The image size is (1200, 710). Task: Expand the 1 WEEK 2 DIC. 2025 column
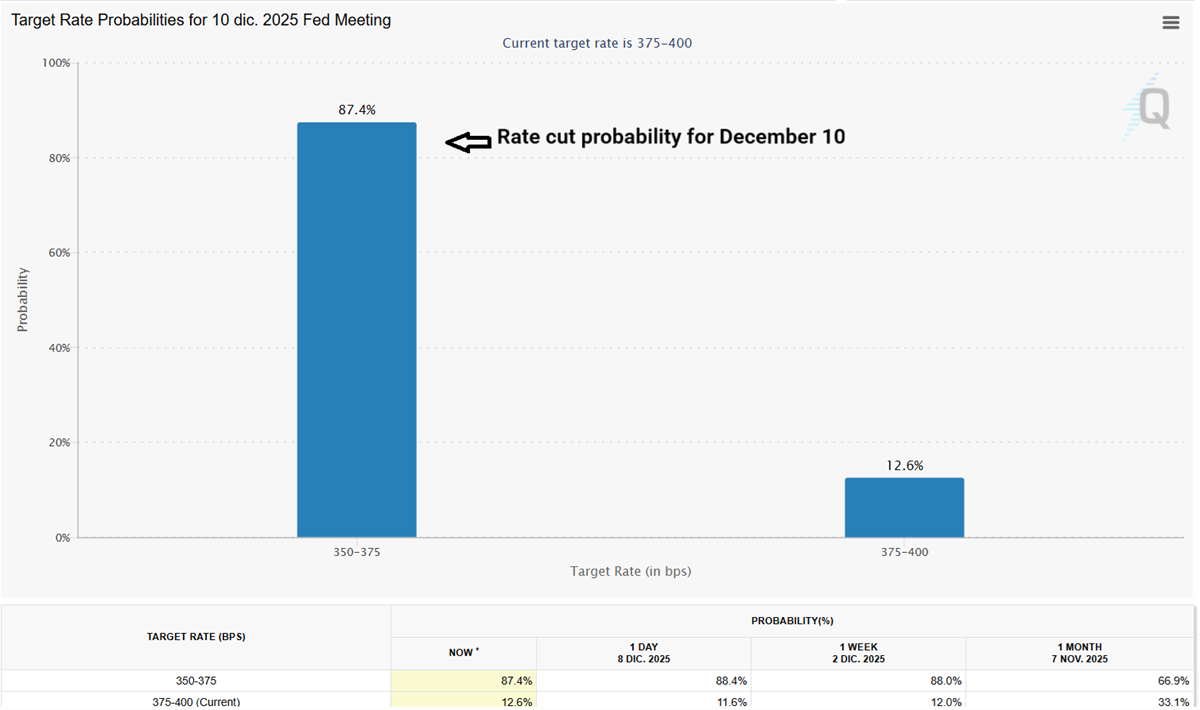858,652
